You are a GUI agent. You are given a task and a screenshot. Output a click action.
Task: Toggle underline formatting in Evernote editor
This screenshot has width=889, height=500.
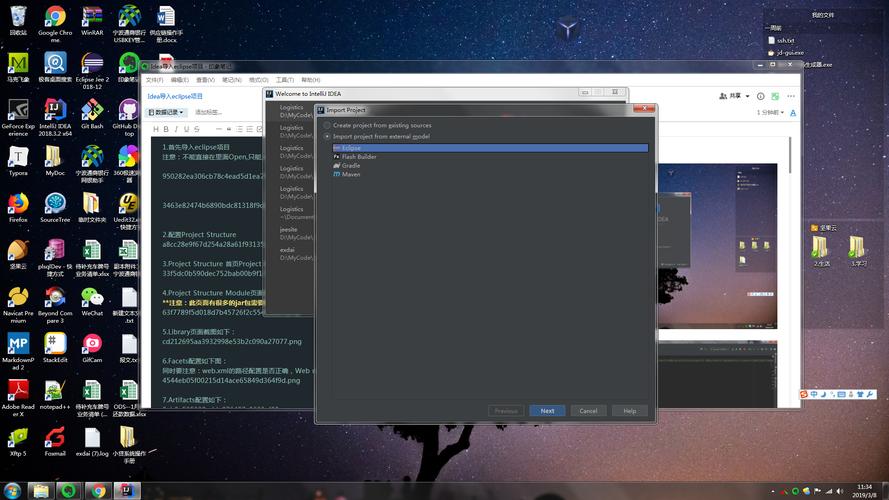186,129
